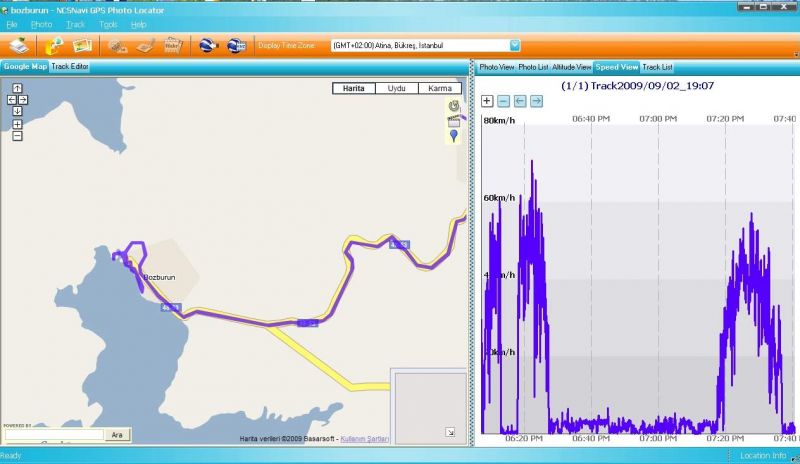Switch to the Altitude View tab
Image resolution: width=800 pixels, height=464 pixels.
click(x=572, y=67)
